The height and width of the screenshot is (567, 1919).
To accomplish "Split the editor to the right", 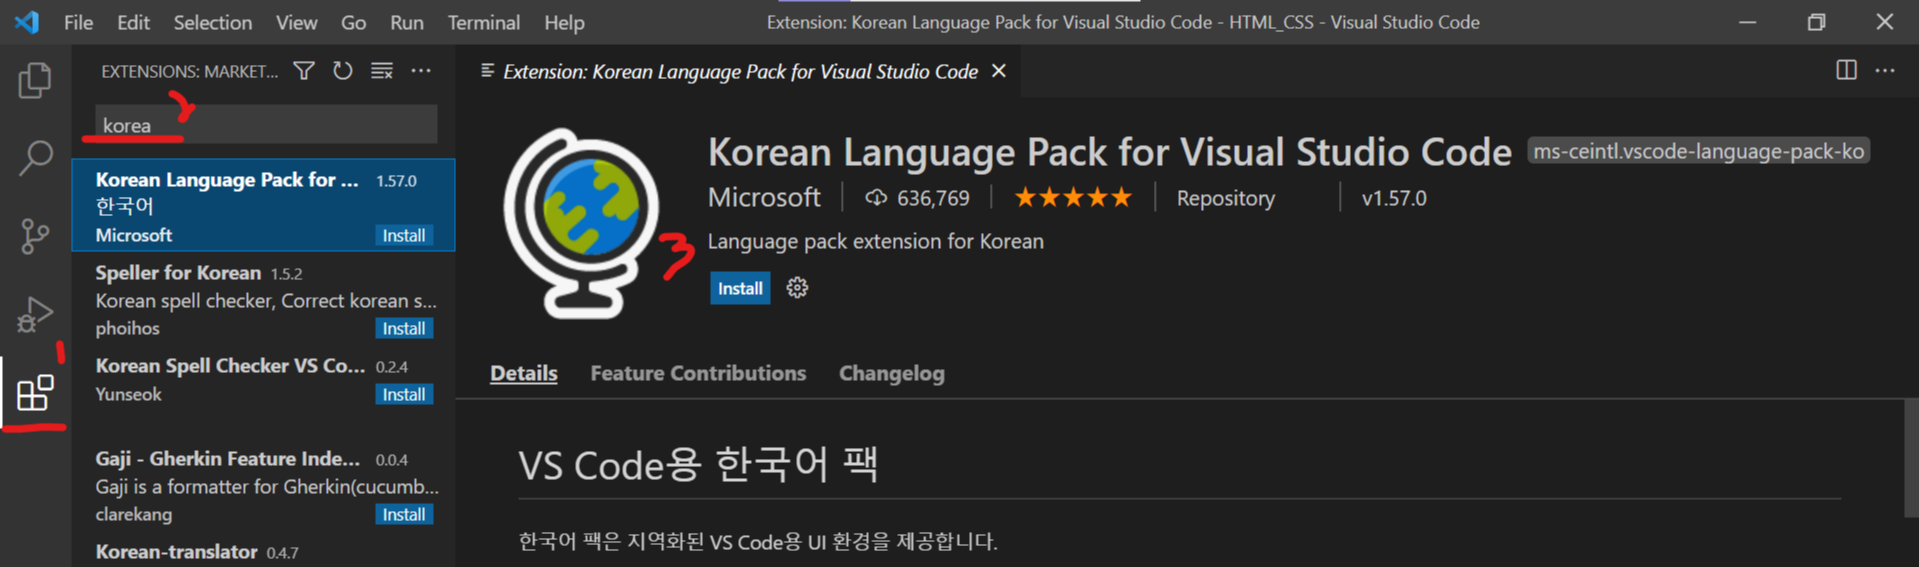I will click(1846, 70).
